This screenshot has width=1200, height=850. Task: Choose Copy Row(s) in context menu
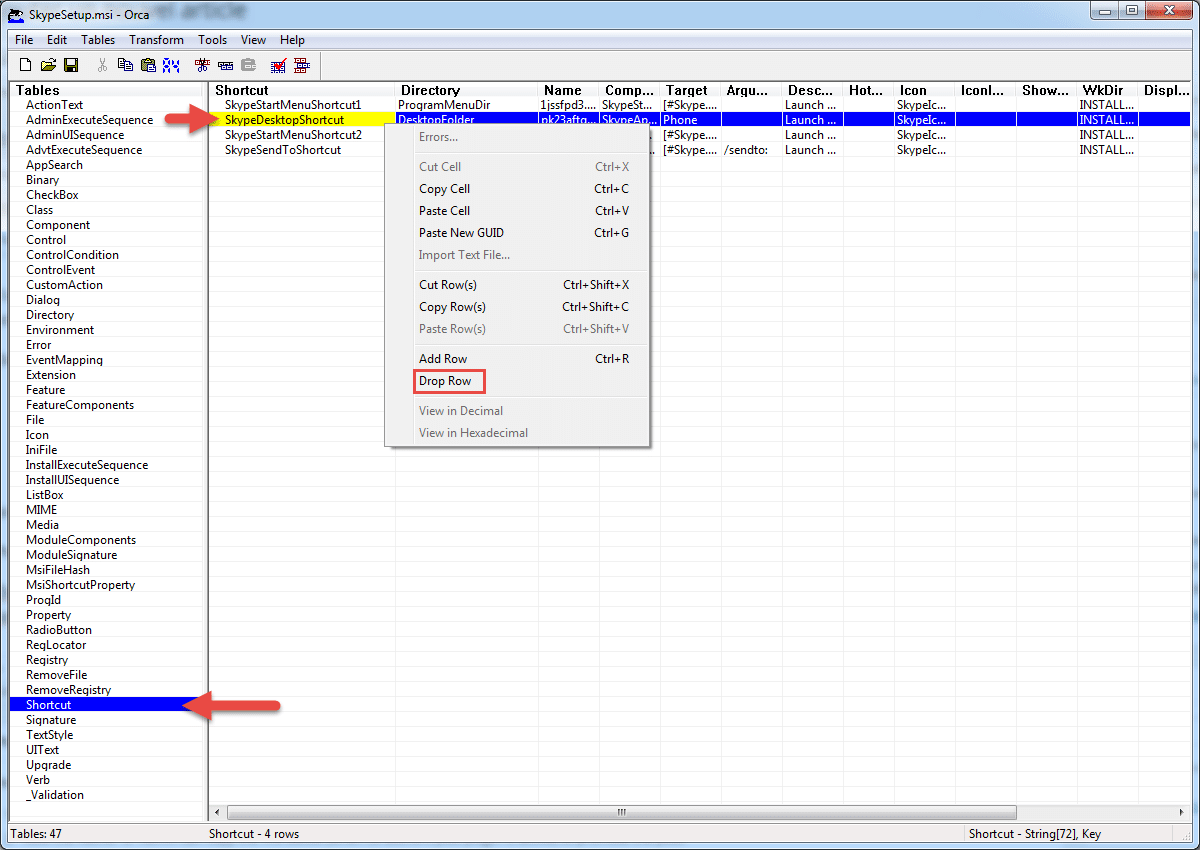452,307
